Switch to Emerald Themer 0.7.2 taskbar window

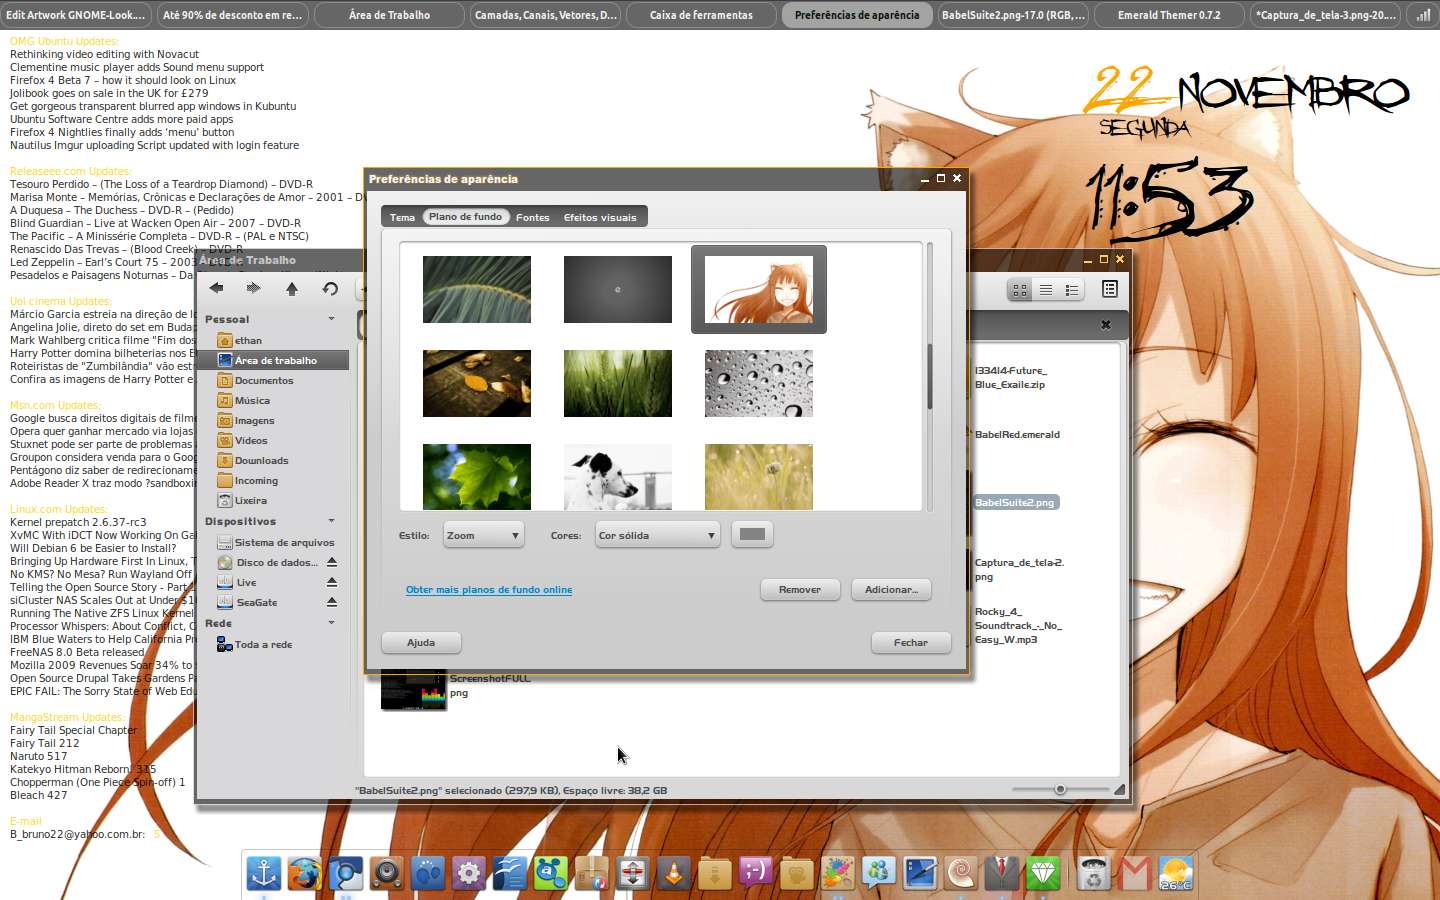click(x=1169, y=15)
